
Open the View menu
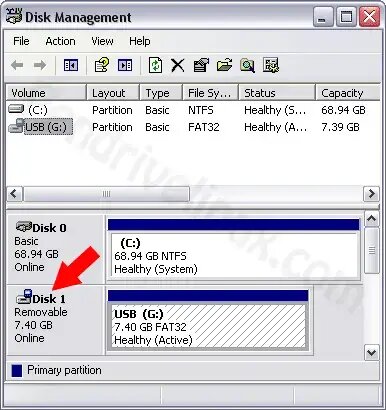coord(102,41)
